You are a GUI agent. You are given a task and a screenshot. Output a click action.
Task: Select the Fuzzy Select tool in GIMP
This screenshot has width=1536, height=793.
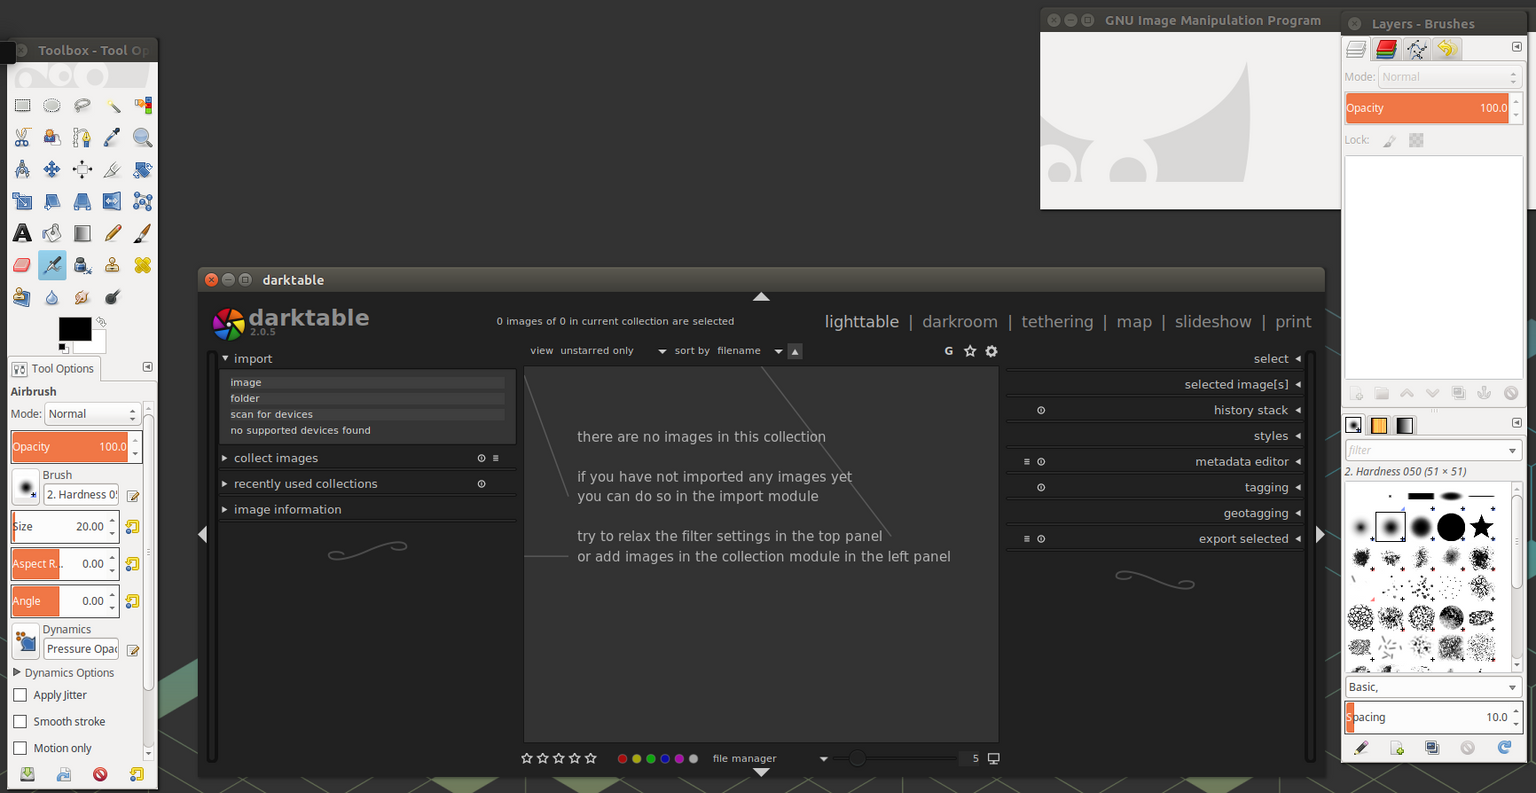pos(112,105)
